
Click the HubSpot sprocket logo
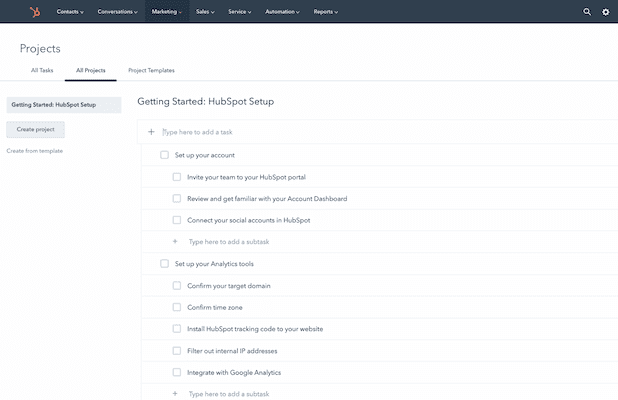point(35,12)
